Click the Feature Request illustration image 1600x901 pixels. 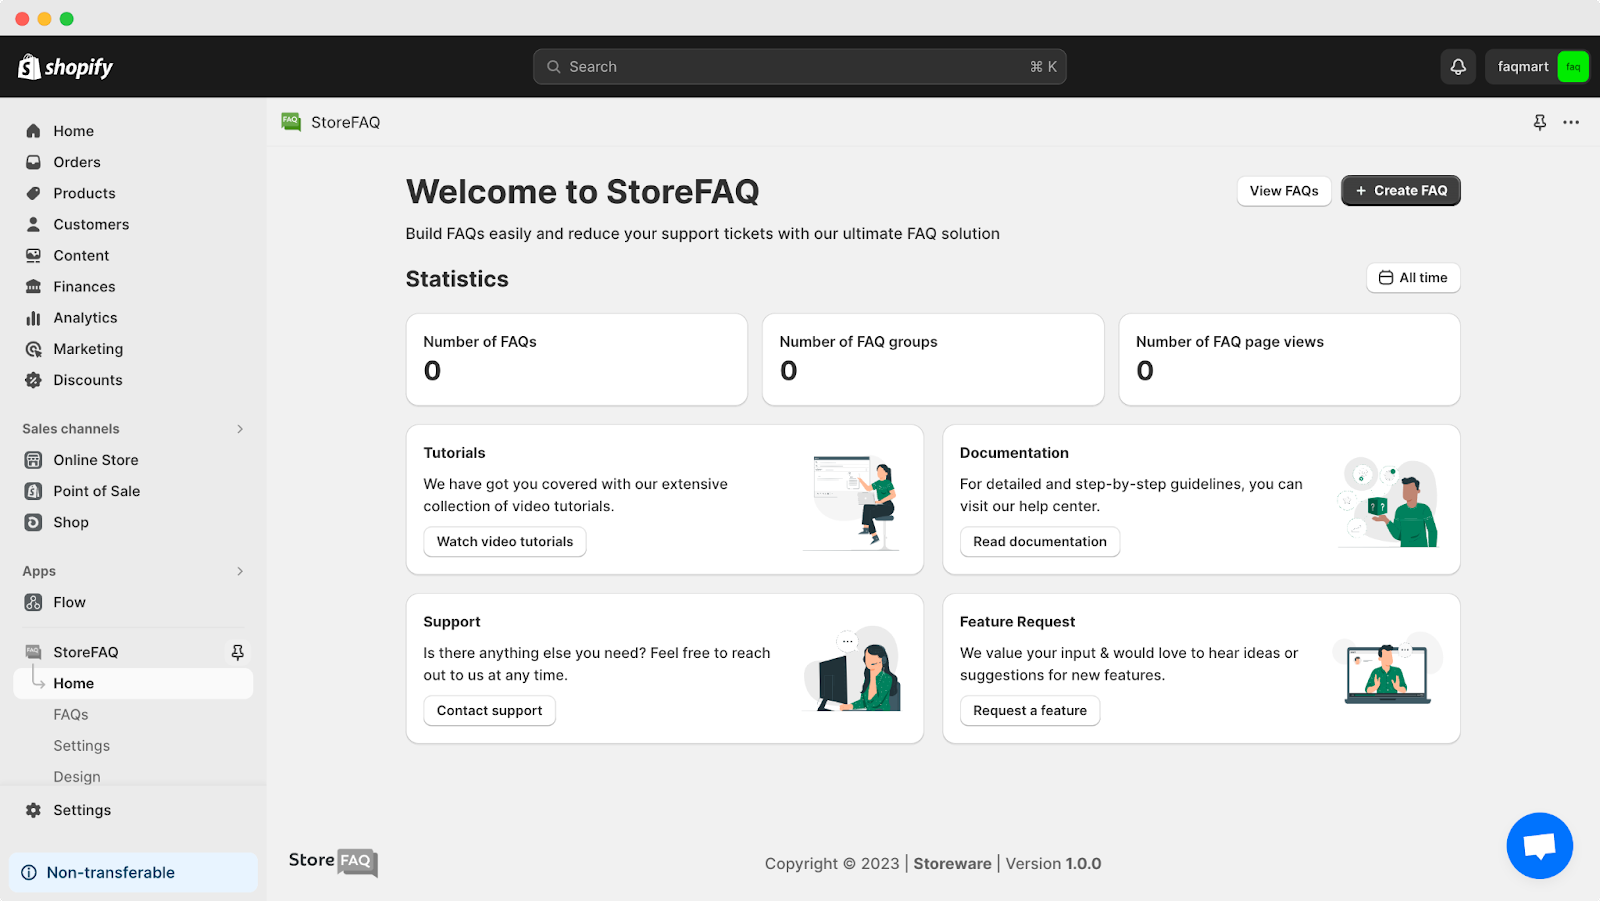tap(1390, 668)
